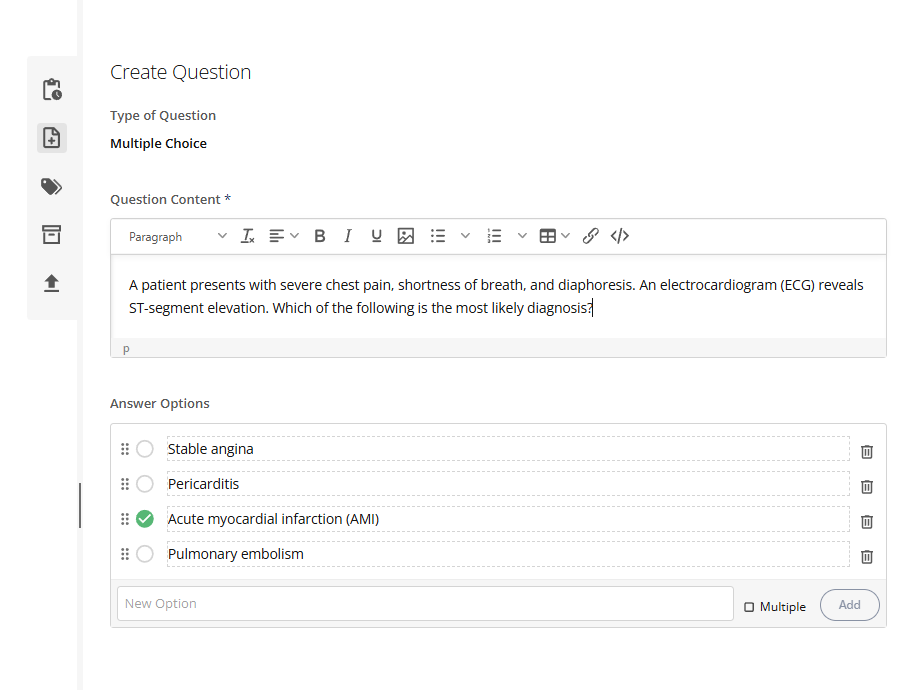922x690 pixels.
Task: Select the create question sidebar icon
Action: [51, 137]
